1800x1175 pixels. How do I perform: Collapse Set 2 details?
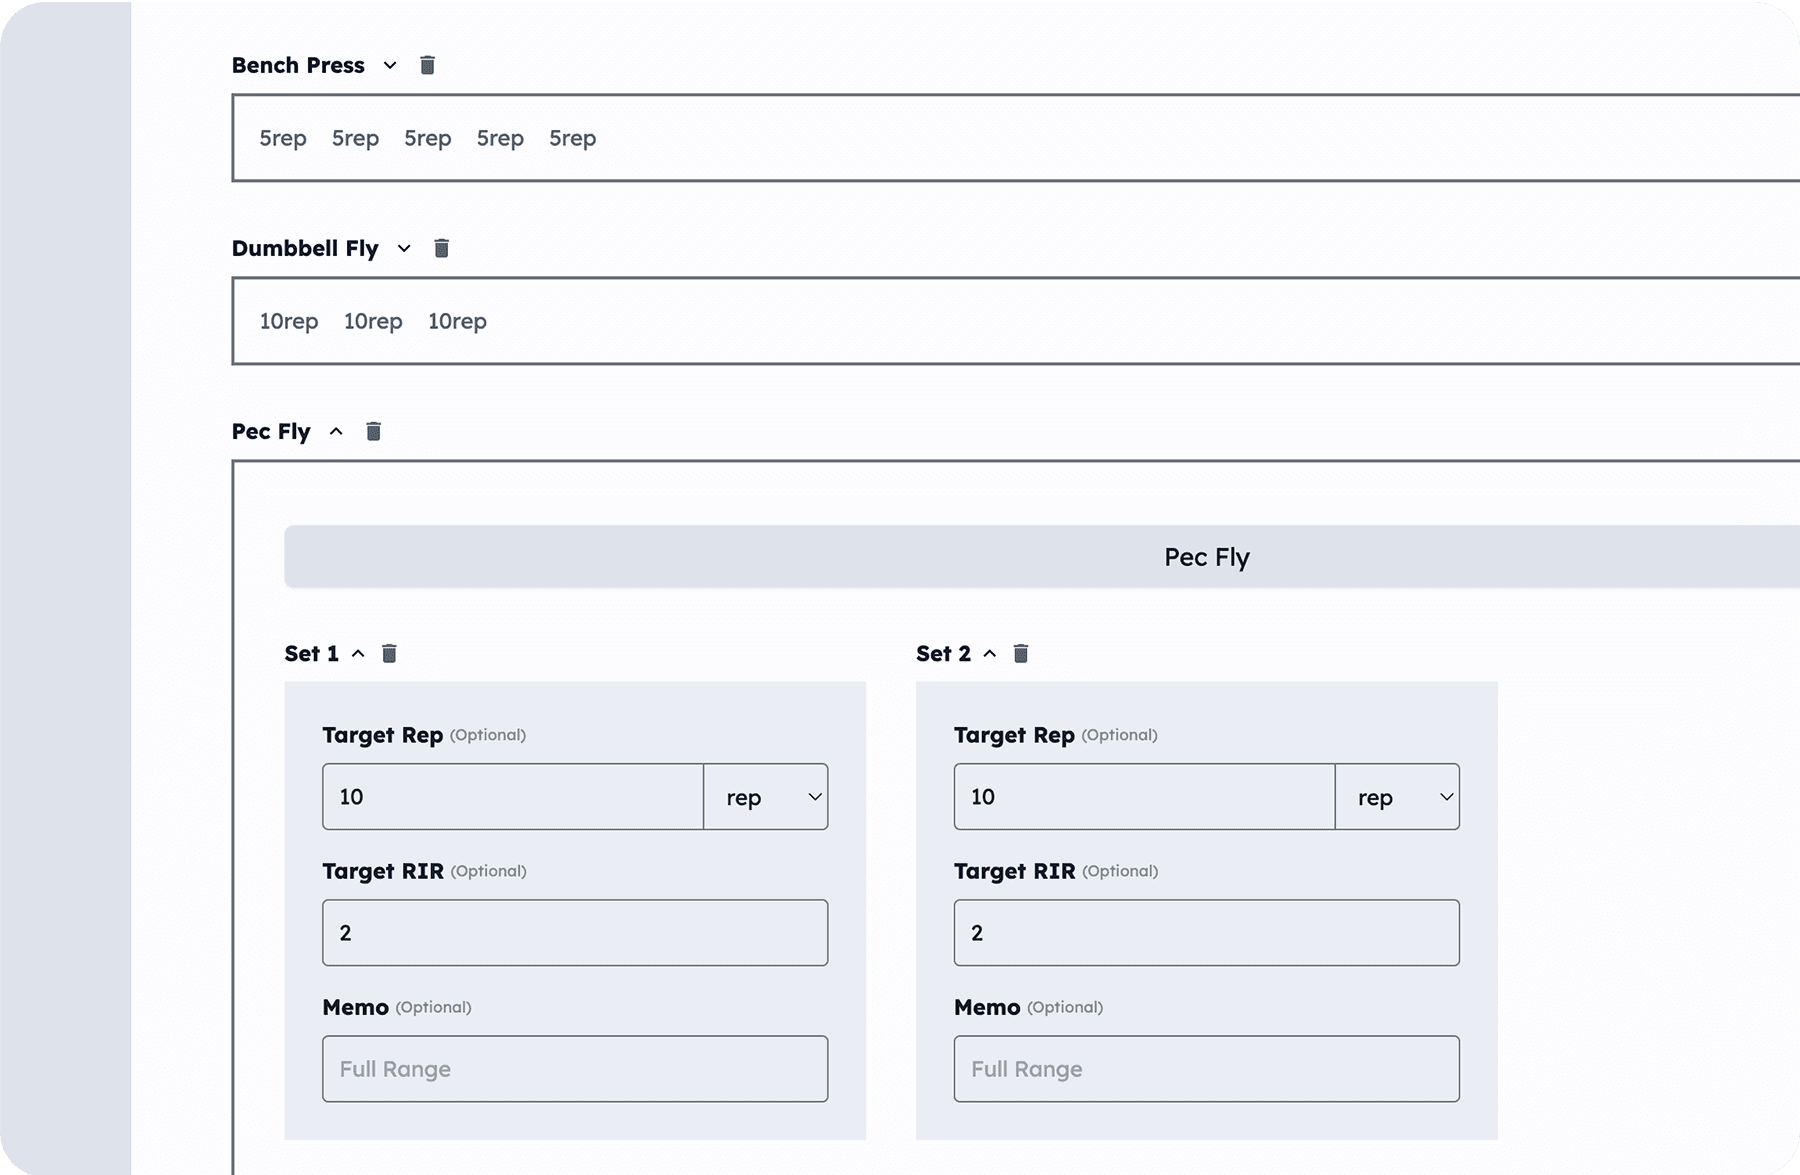990,653
